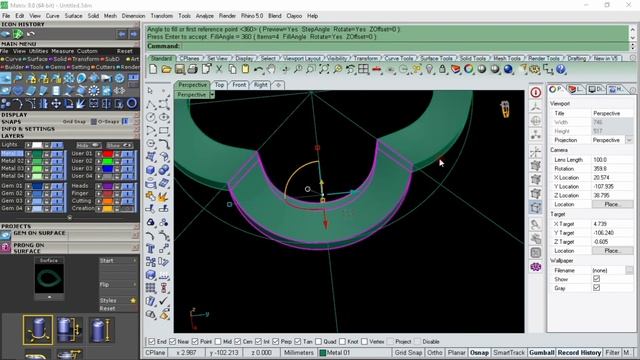Click Place button under Target Location

[612, 251]
